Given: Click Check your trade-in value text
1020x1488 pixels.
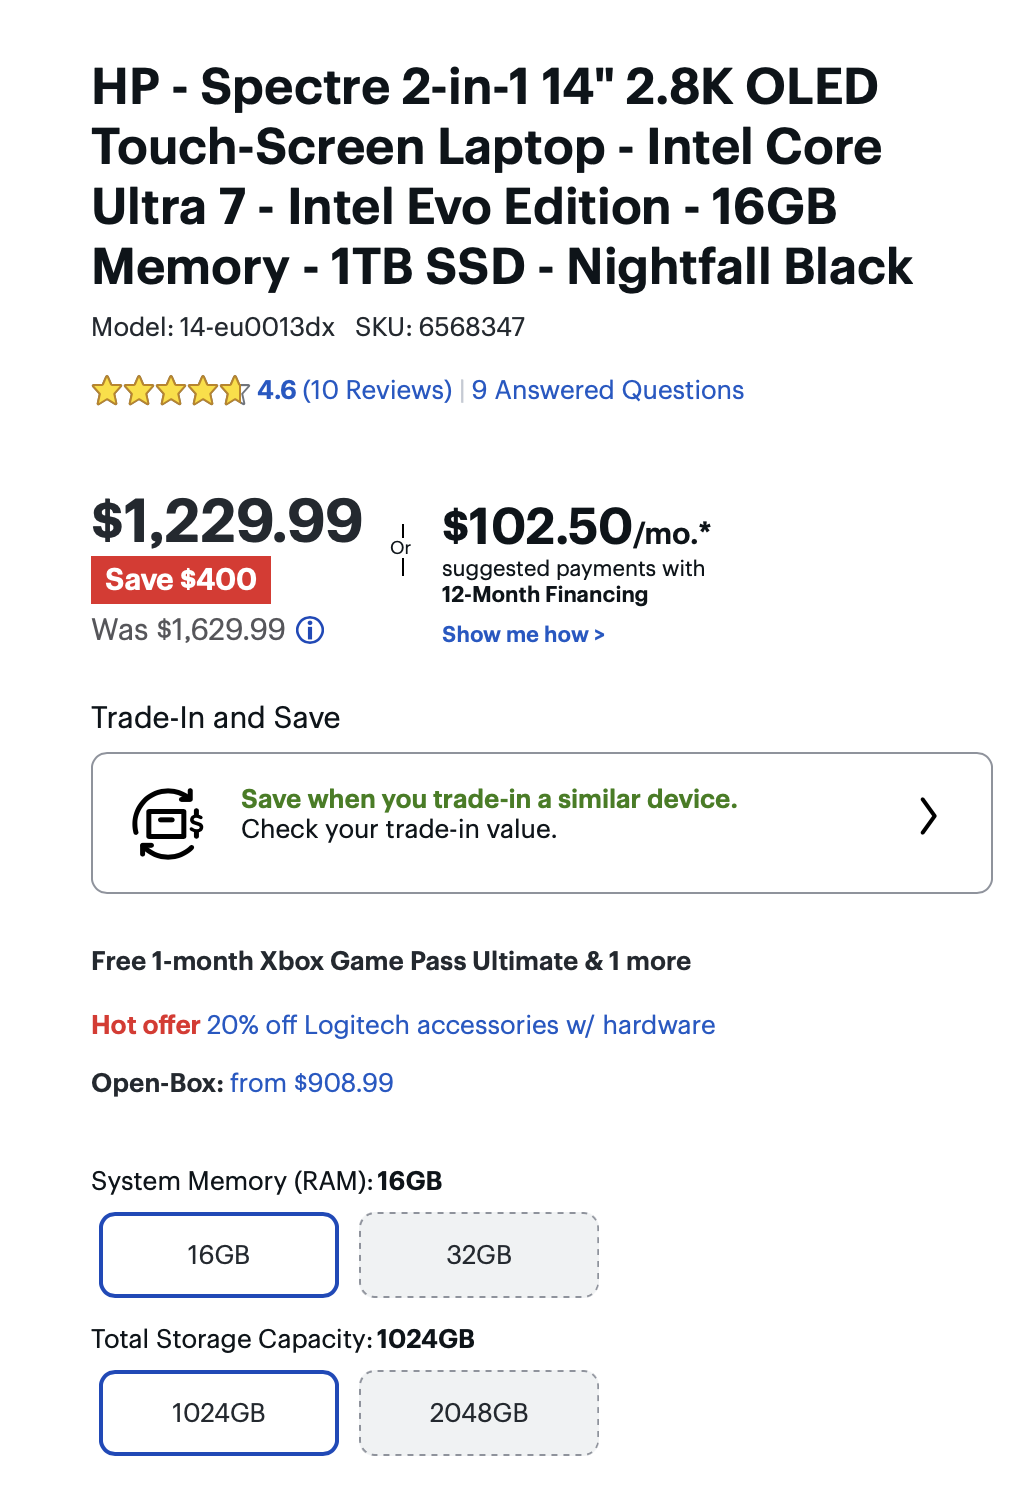Looking at the screenshot, I should [x=399, y=829].
